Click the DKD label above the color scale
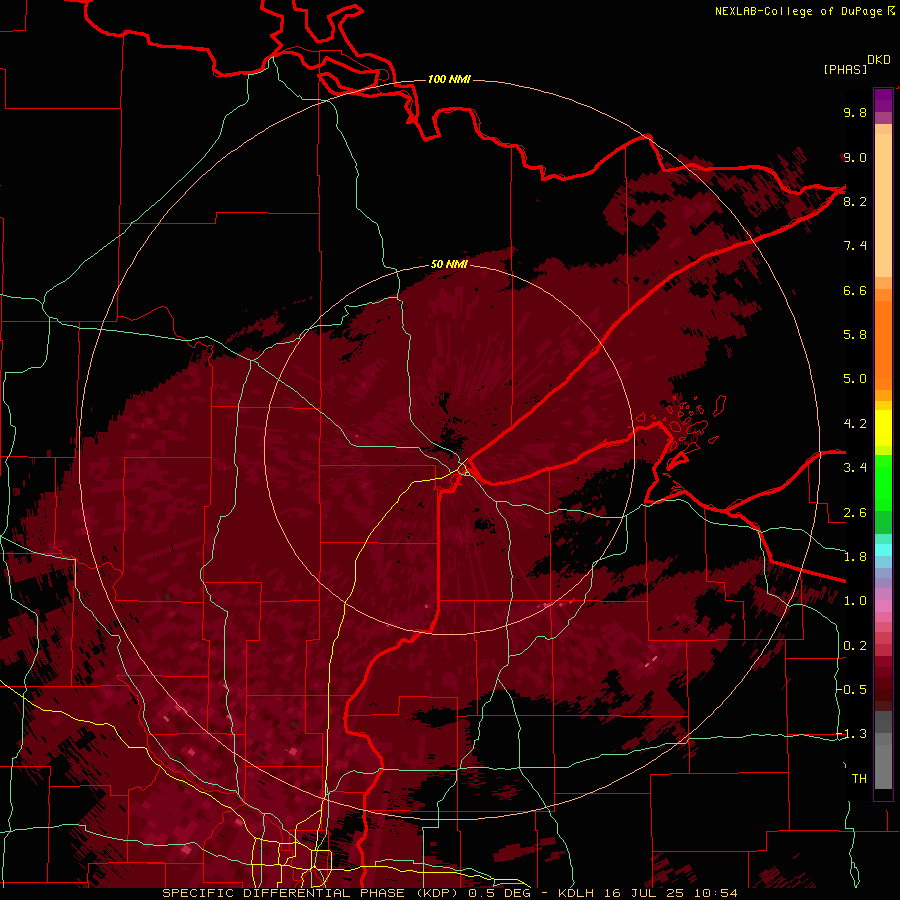This screenshot has width=900, height=900. (x=879, y=60)
